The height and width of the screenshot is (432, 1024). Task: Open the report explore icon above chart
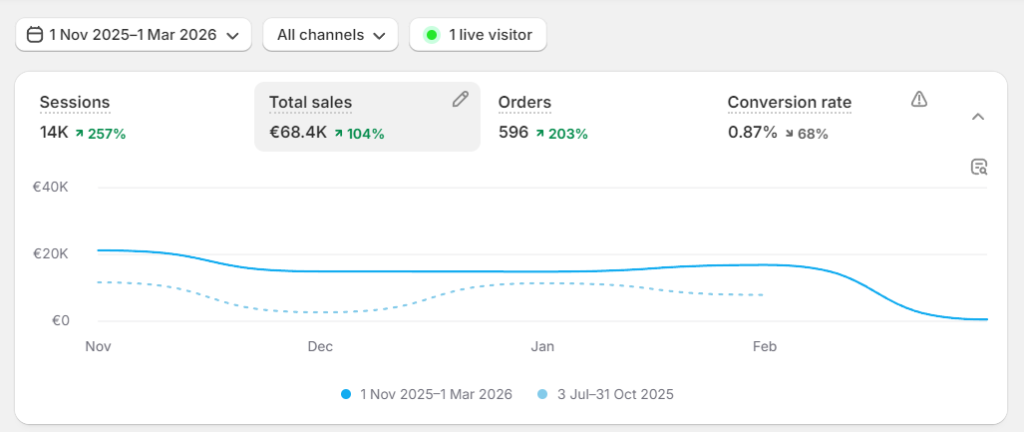(979, 167)
